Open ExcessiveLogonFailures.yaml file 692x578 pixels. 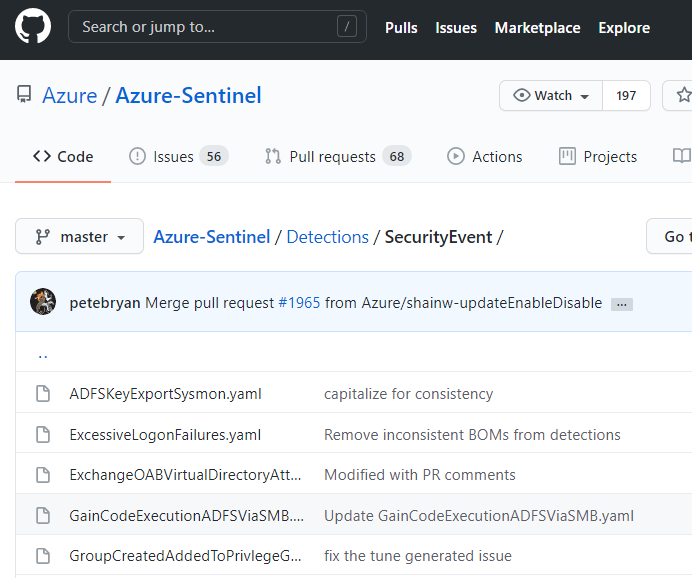coord(165,435)
